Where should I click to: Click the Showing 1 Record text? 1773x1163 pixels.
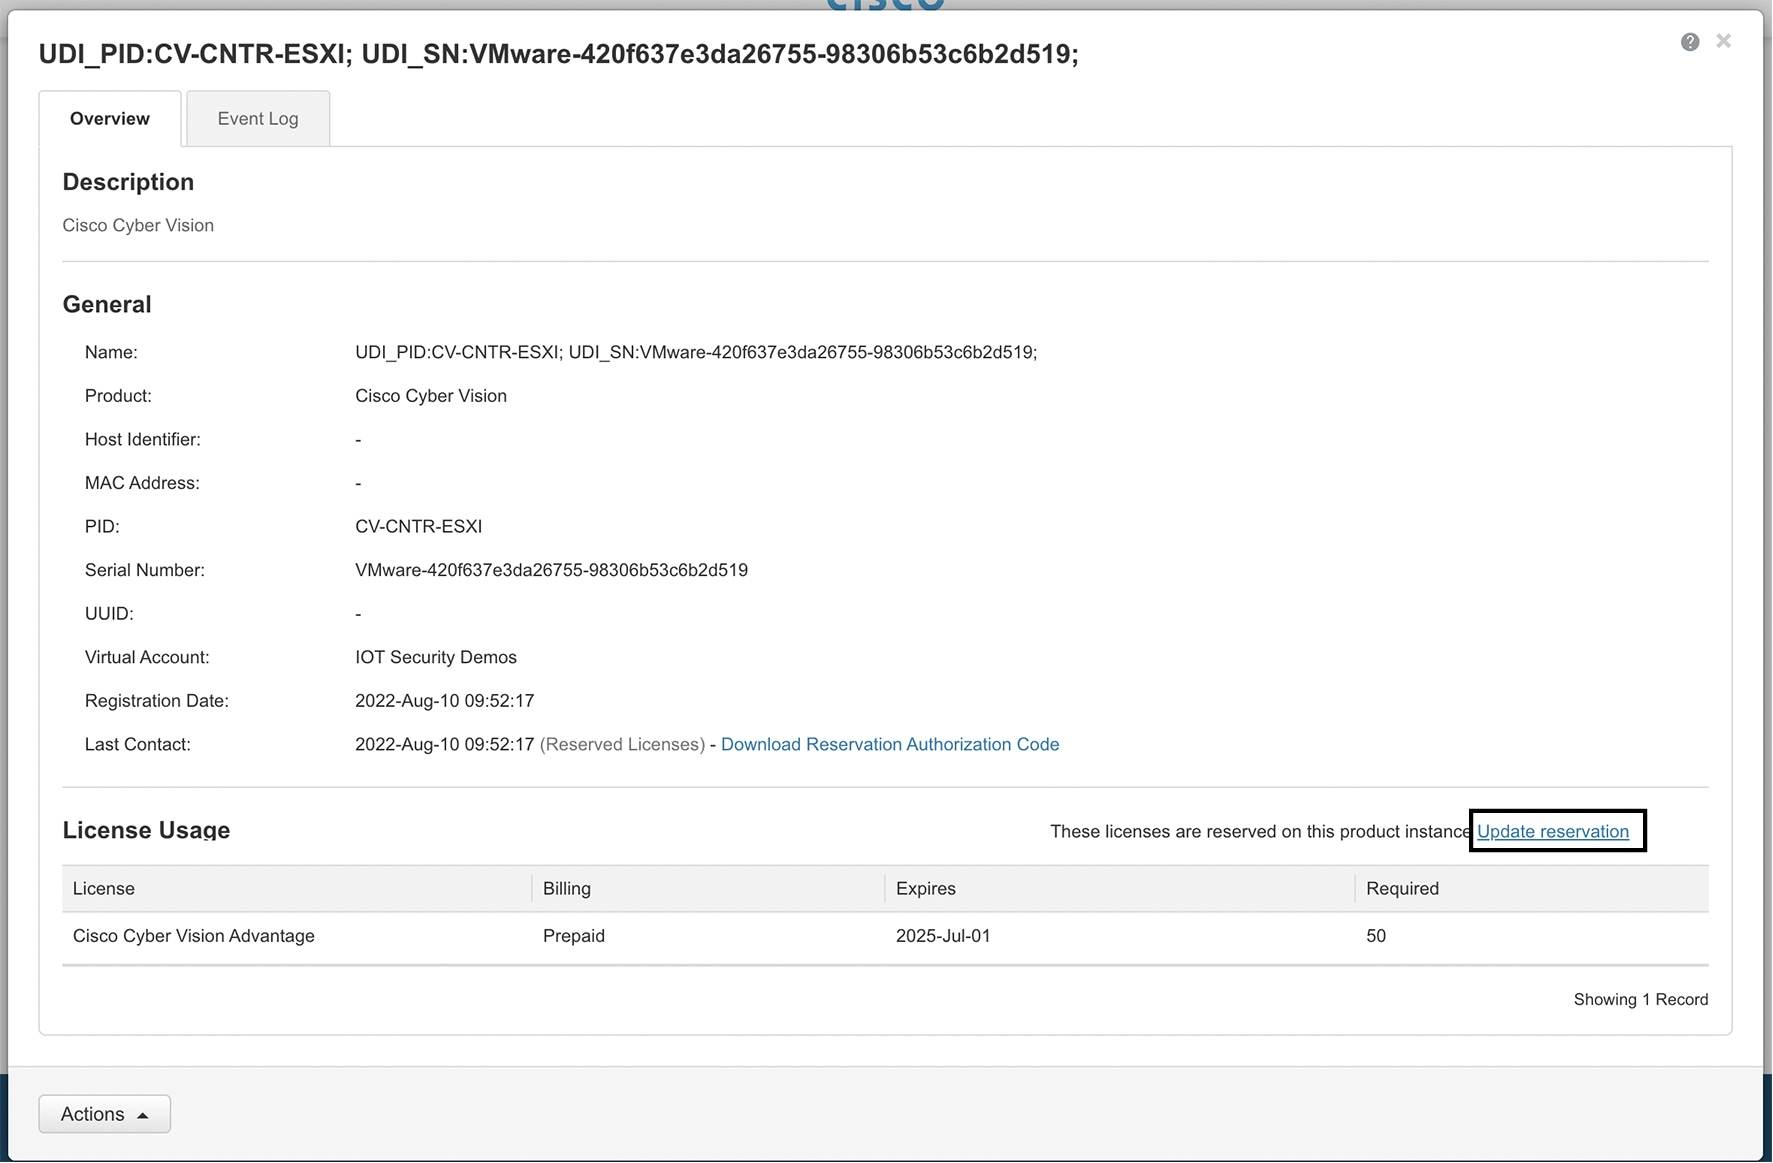(1640, 999)
